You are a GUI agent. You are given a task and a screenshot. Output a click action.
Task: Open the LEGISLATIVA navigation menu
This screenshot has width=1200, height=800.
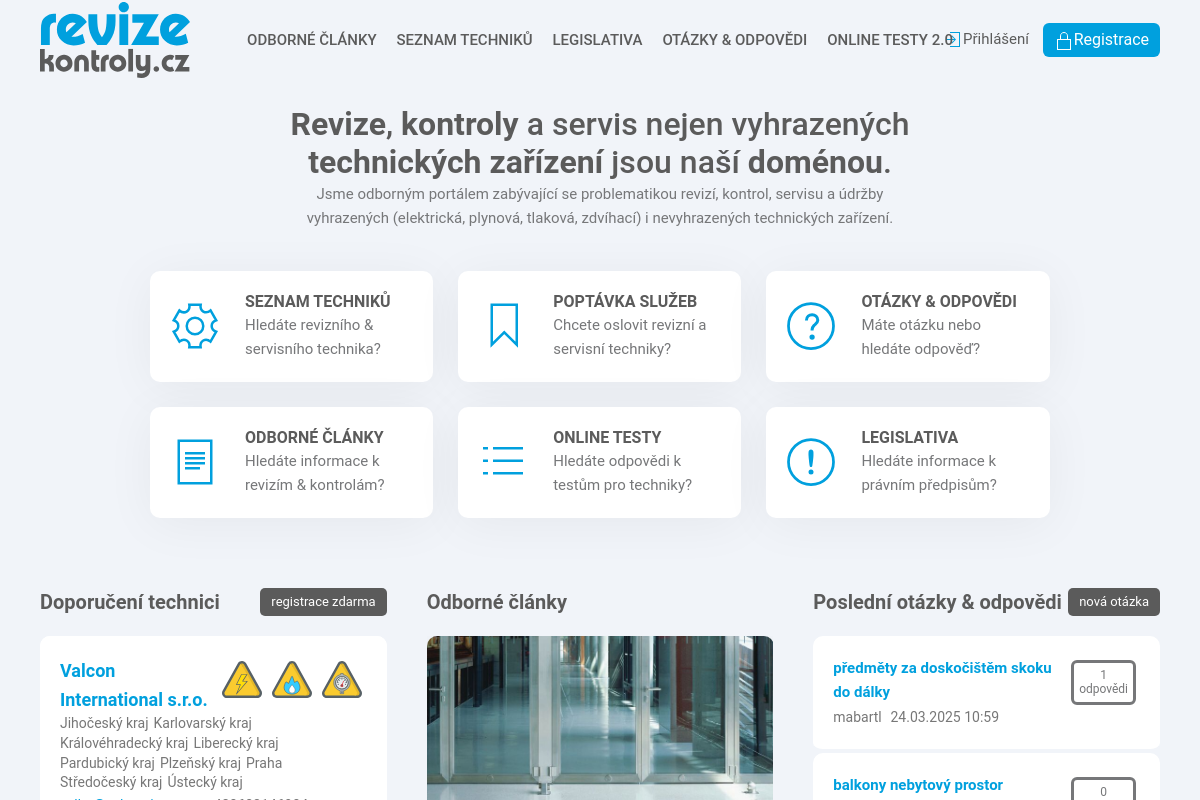(x=597, y=40)
